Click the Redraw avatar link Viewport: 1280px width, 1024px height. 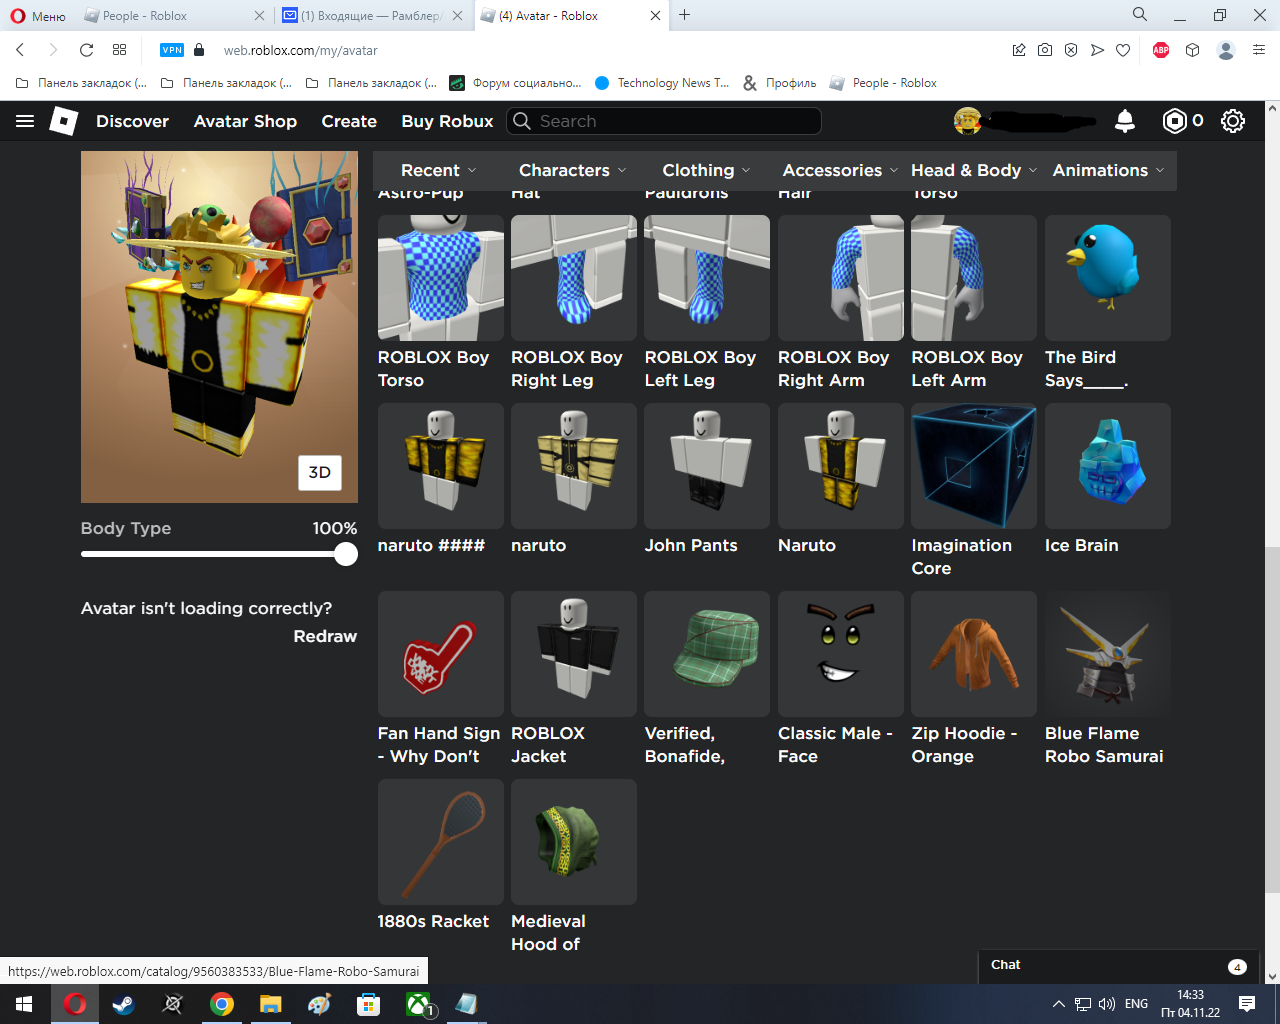coord(325,636)
